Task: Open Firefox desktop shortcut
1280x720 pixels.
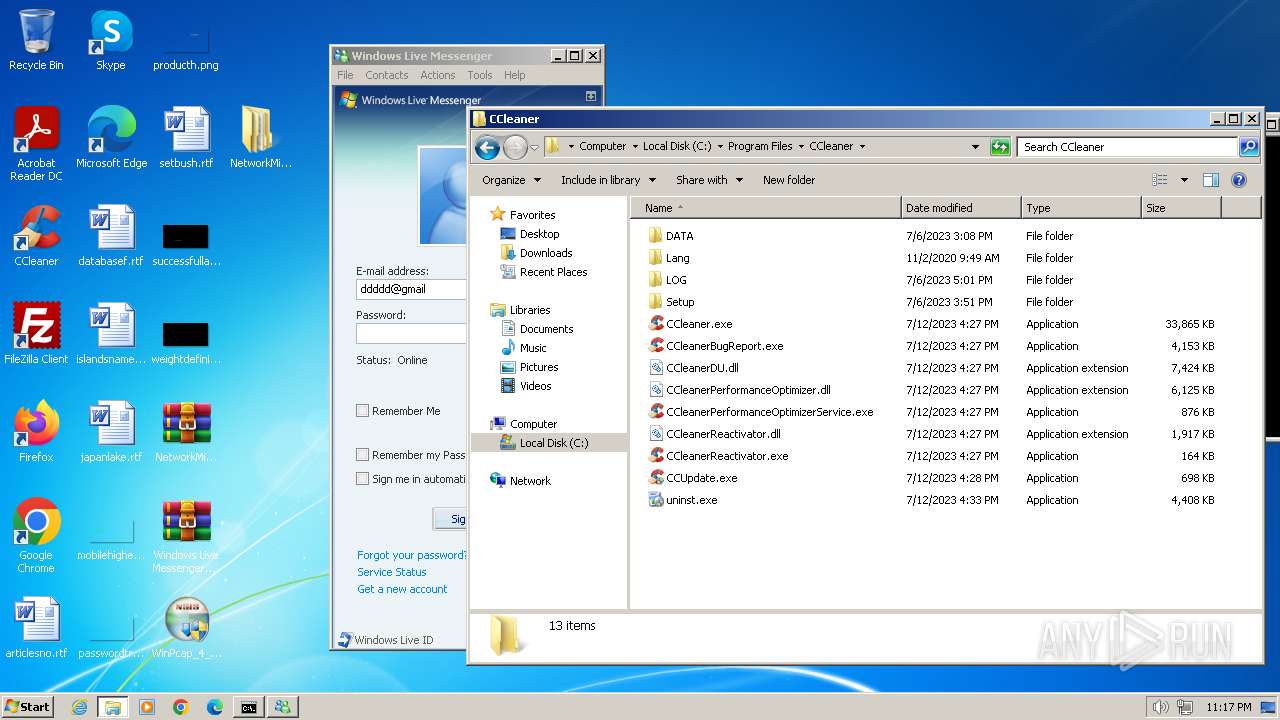Action: [x=36, y=431]
